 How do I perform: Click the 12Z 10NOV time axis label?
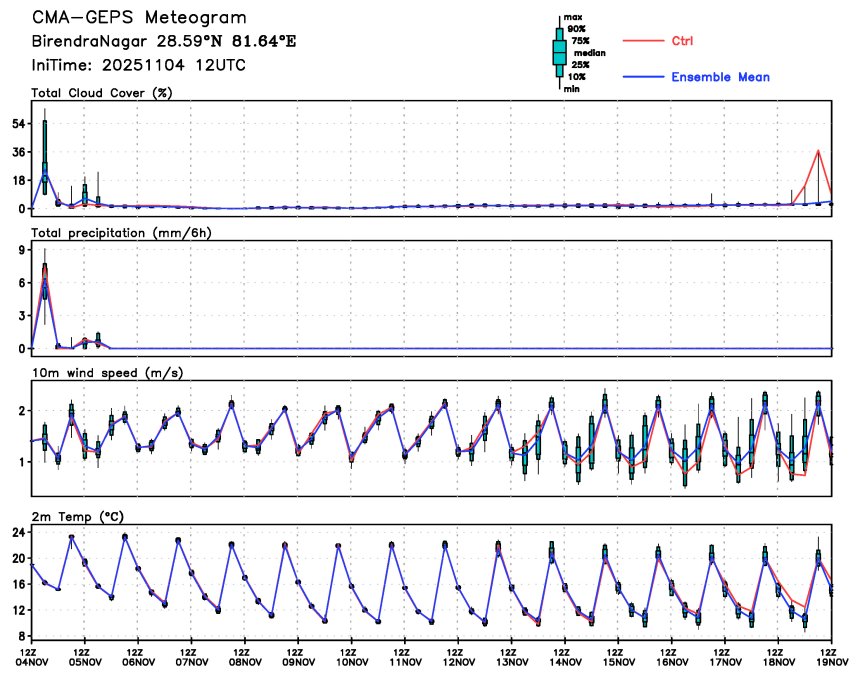coord(352,657)
